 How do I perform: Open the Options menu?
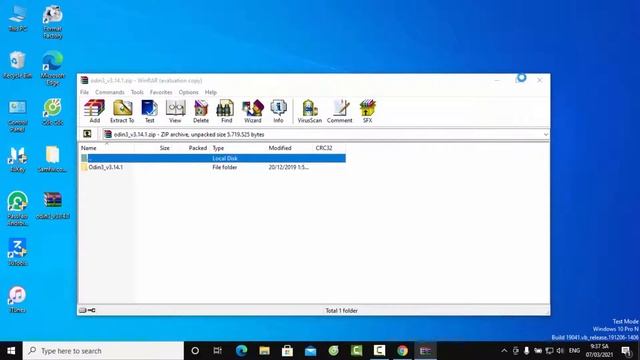coord(188,92)
